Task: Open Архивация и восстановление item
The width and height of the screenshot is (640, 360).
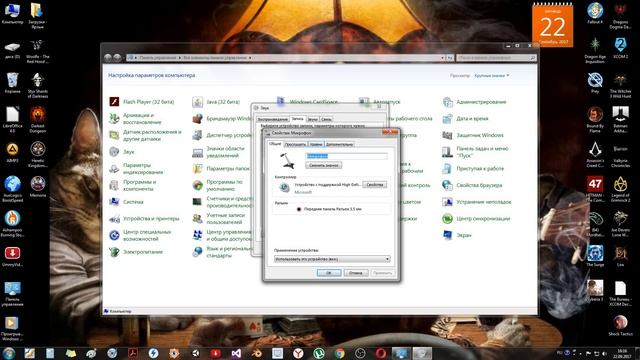Action: click(136, 118)
